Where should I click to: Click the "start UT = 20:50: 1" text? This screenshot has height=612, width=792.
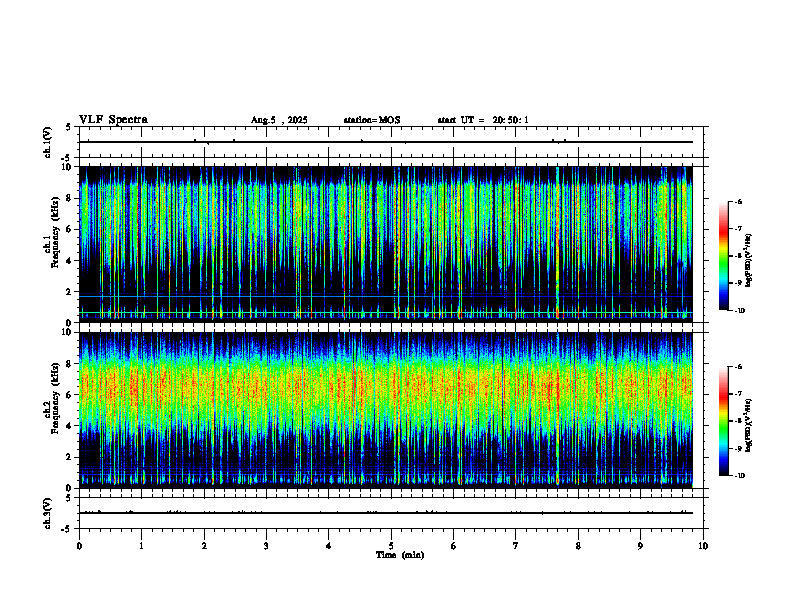click(483, 120)
